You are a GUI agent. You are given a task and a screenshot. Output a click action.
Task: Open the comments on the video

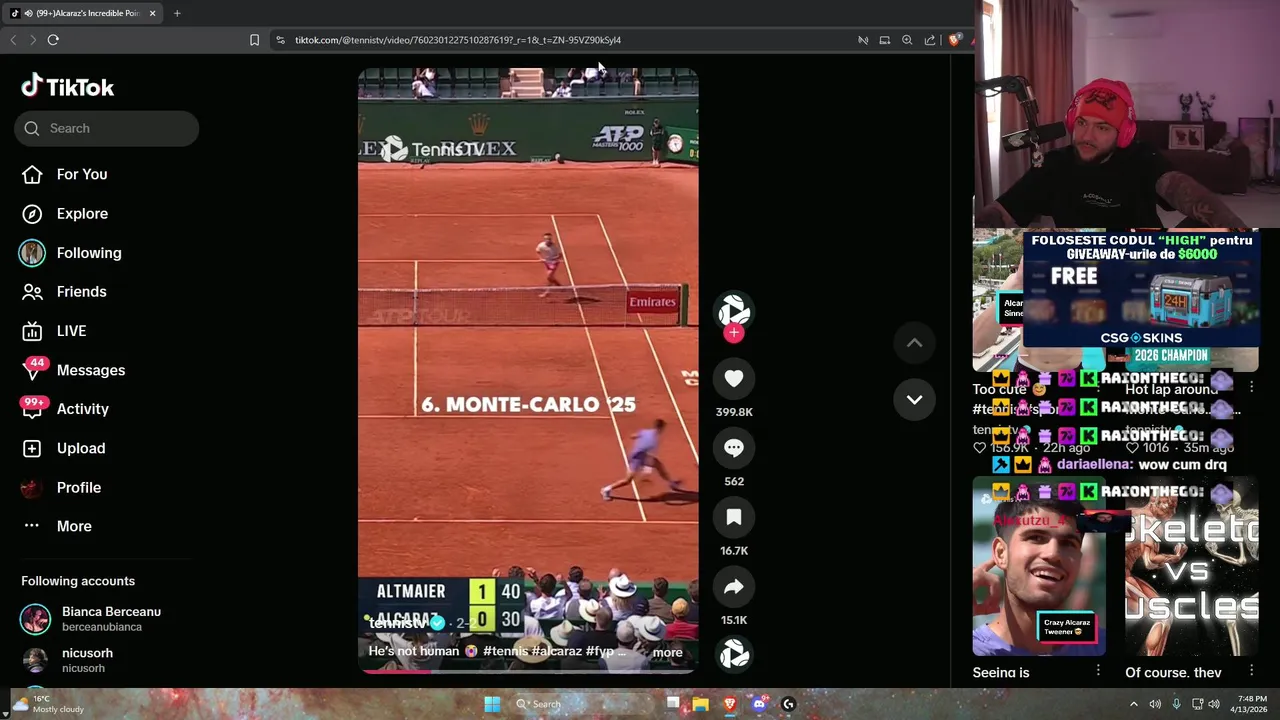734,448
